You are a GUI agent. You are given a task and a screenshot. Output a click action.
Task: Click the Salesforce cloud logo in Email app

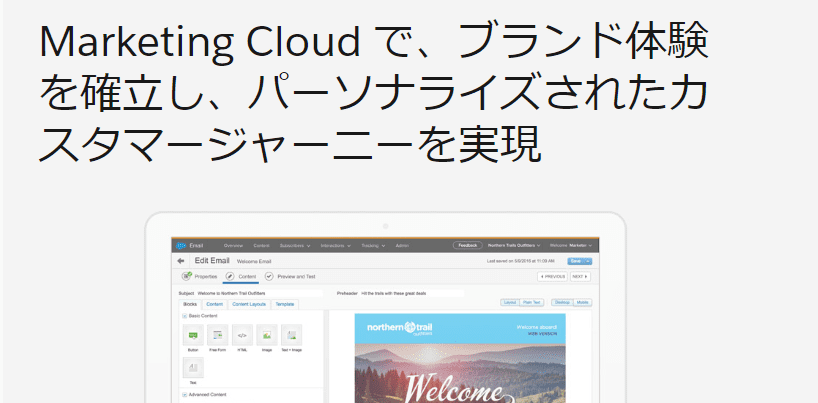[x=181, y=245]
